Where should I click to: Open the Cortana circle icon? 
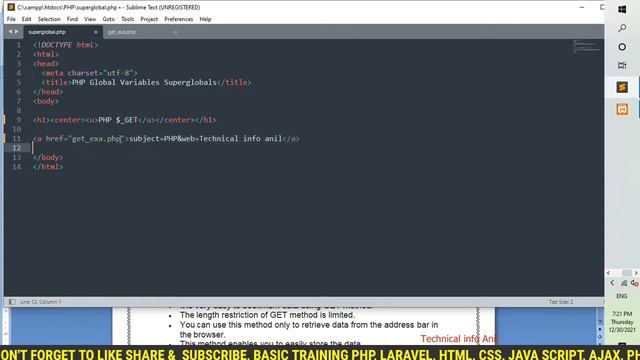622,47
